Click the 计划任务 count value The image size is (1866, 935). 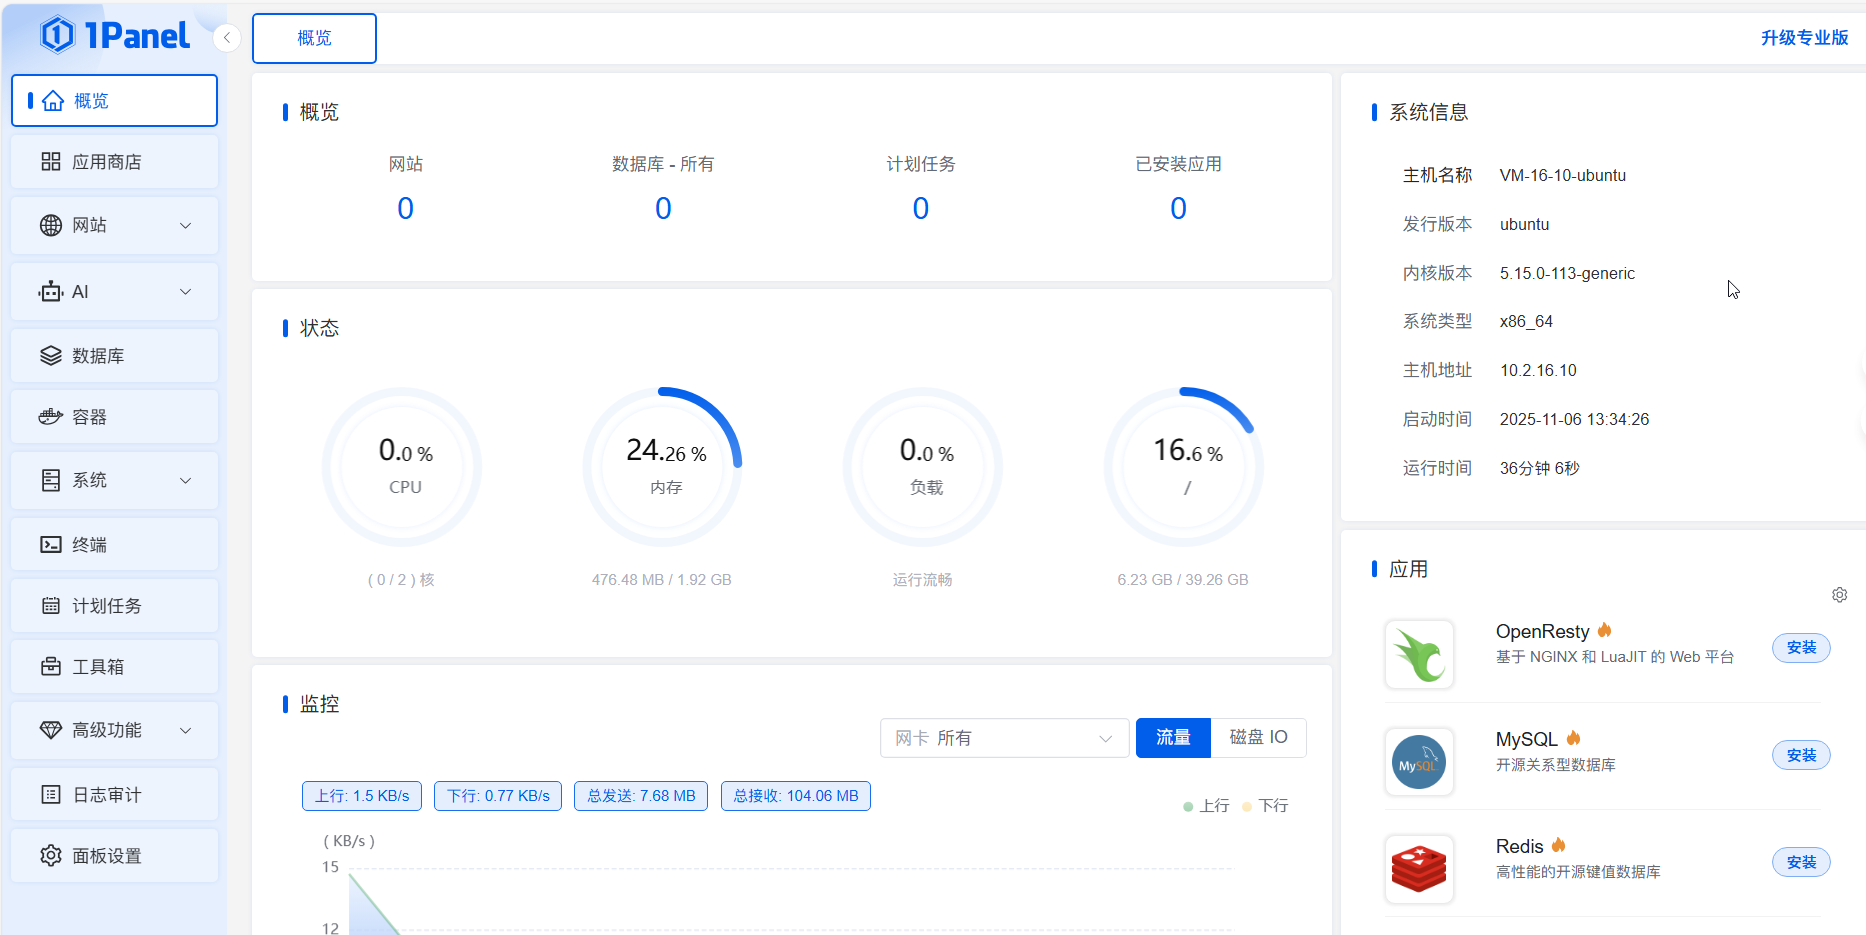coord(921,208)
